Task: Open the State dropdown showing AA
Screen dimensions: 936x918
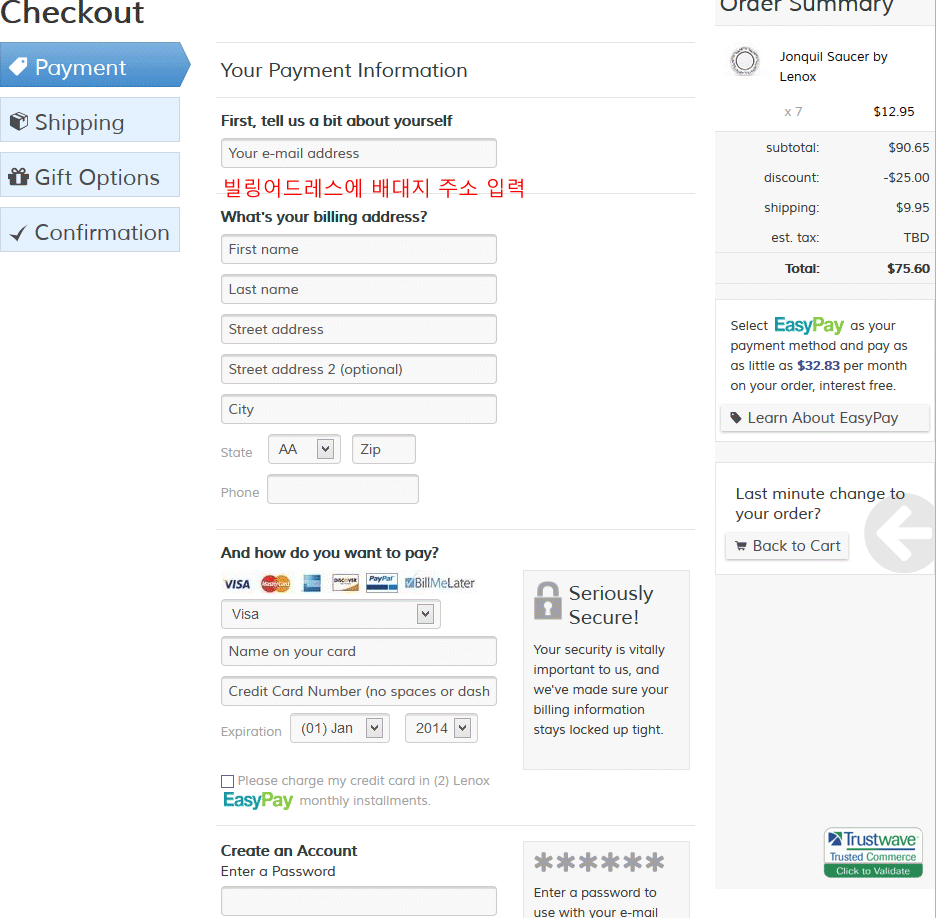Action: pyautogui.click(x=304, y=450)
